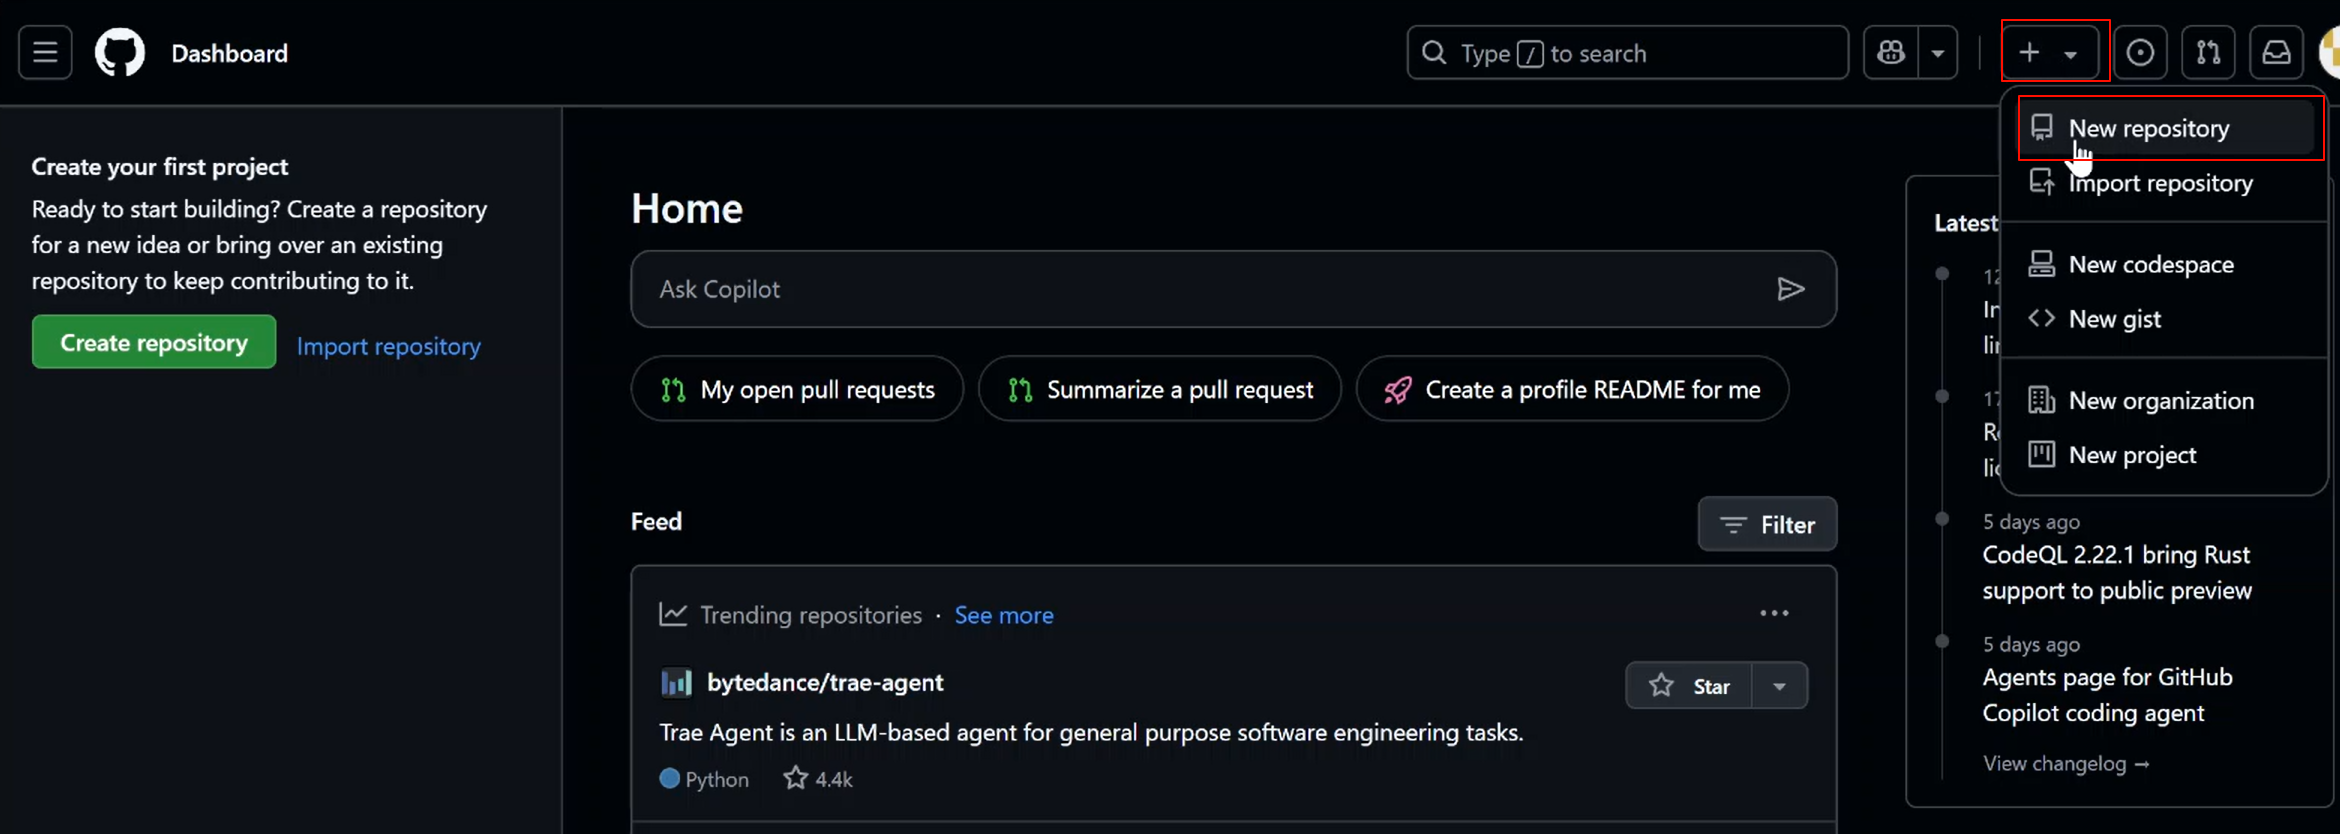The height and width of the screenshot is (834, 2340).
Task: Click the Trending repositories label
Action: [x=811, y=615]
